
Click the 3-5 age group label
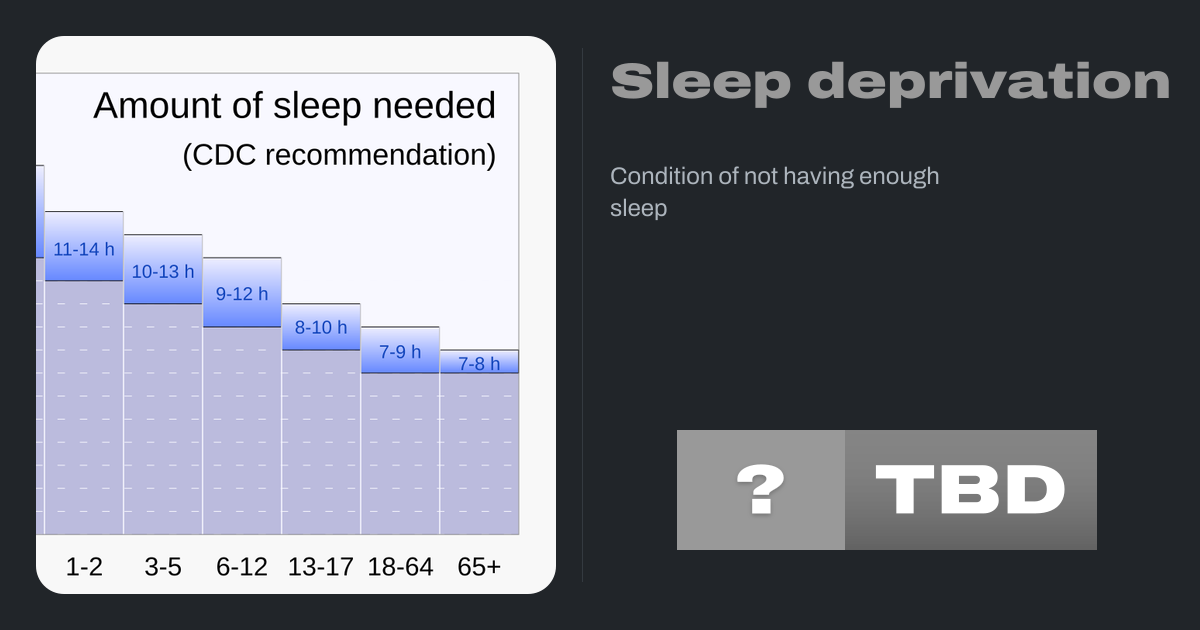(163, 567)
